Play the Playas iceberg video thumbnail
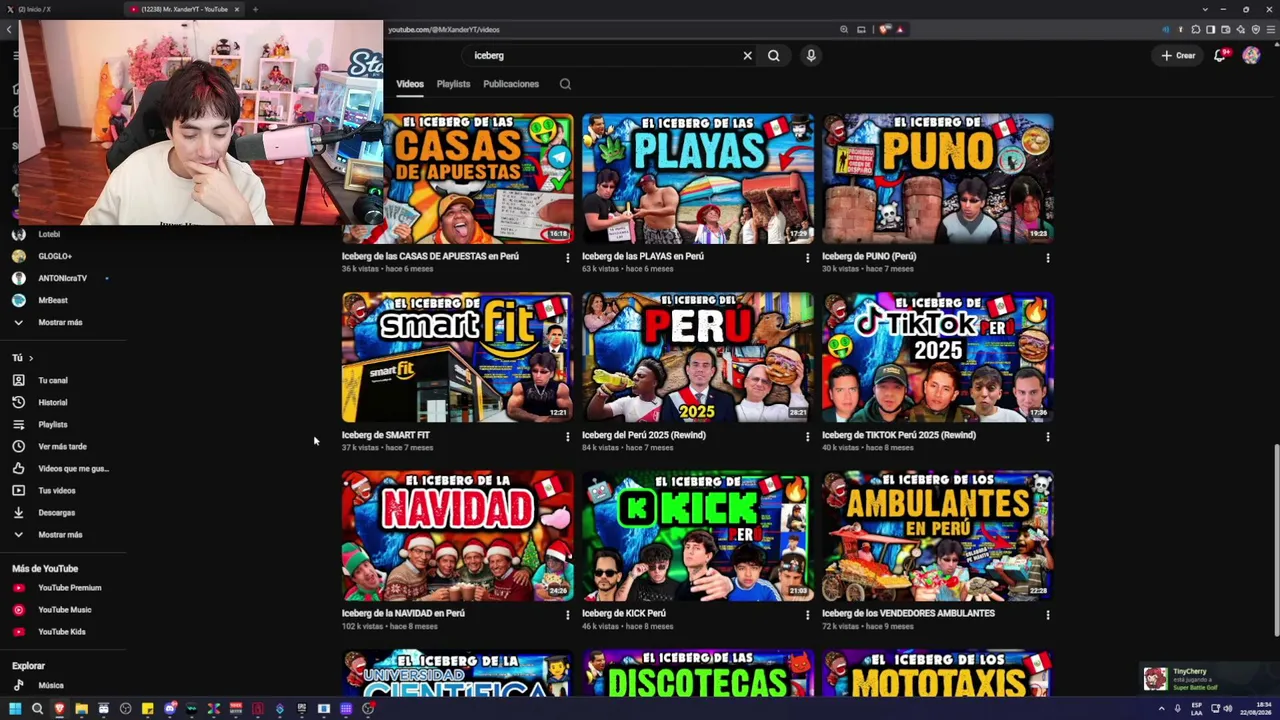 pyautogui.click(x=698, y=178)
